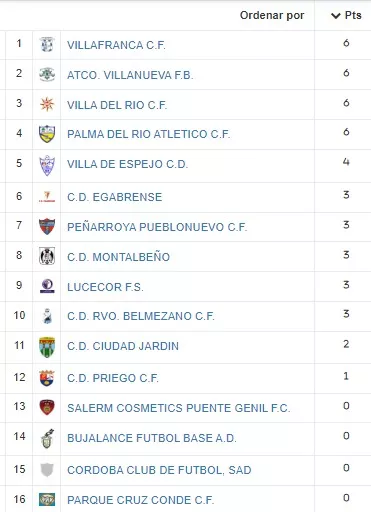Open C.D. RVO. BELMEZANO C.F. link
The height and width of the screenshot is (512, 371).
tap(141, 316)
